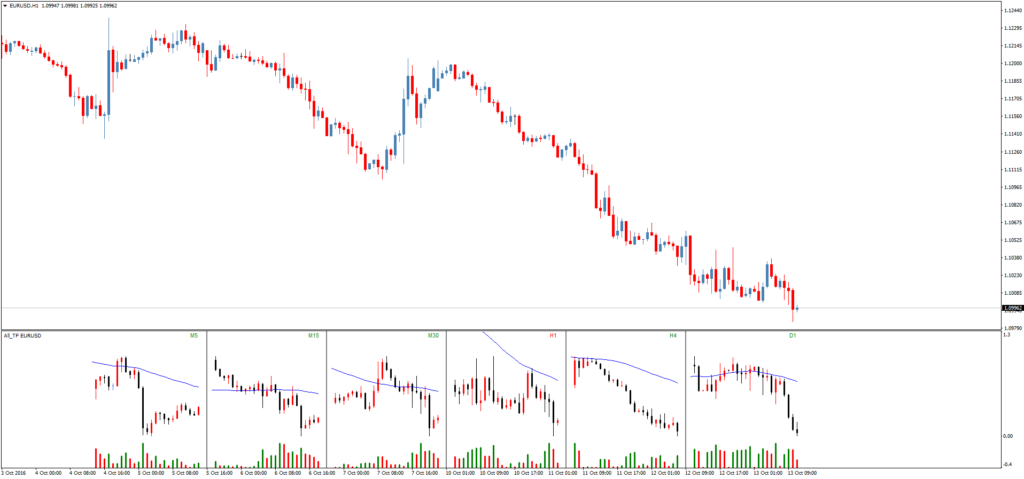Select the M30 timeframe label in indicator
Screen dimensions: 1024x479
click(x=434, y=336)
